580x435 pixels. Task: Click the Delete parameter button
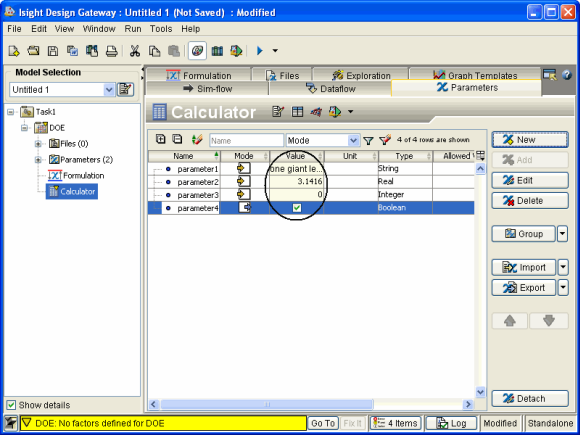pyautogui.click(x=530, y=201)
